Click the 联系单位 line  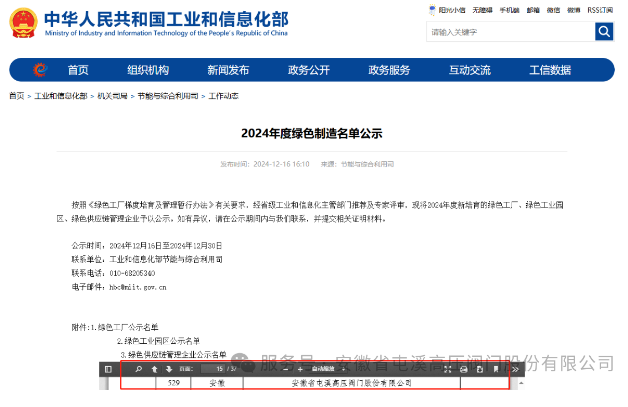[147, 260]
